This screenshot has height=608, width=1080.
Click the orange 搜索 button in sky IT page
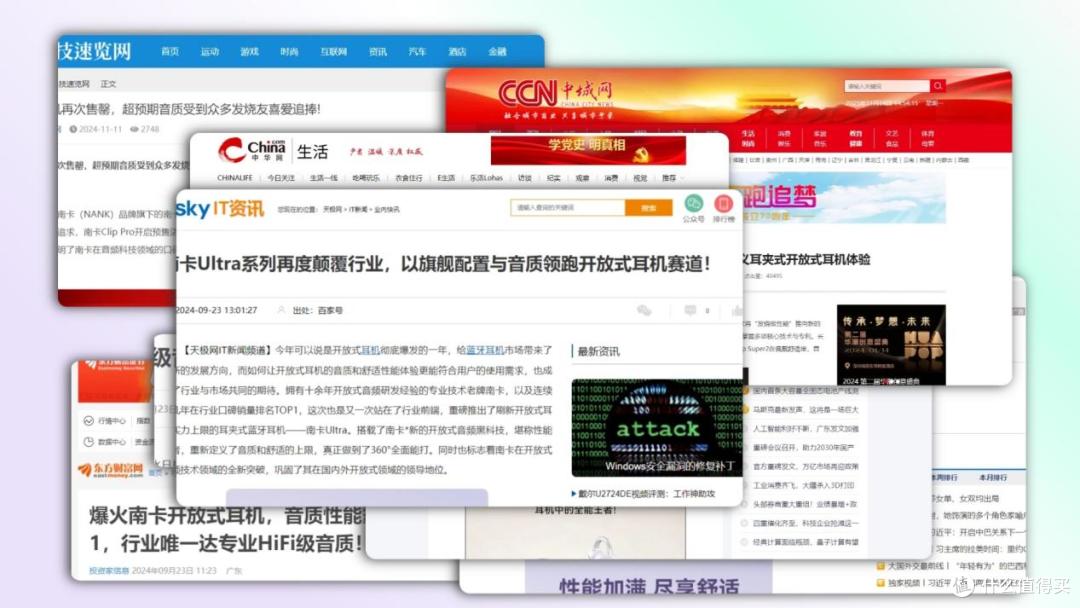click(648, 207)
